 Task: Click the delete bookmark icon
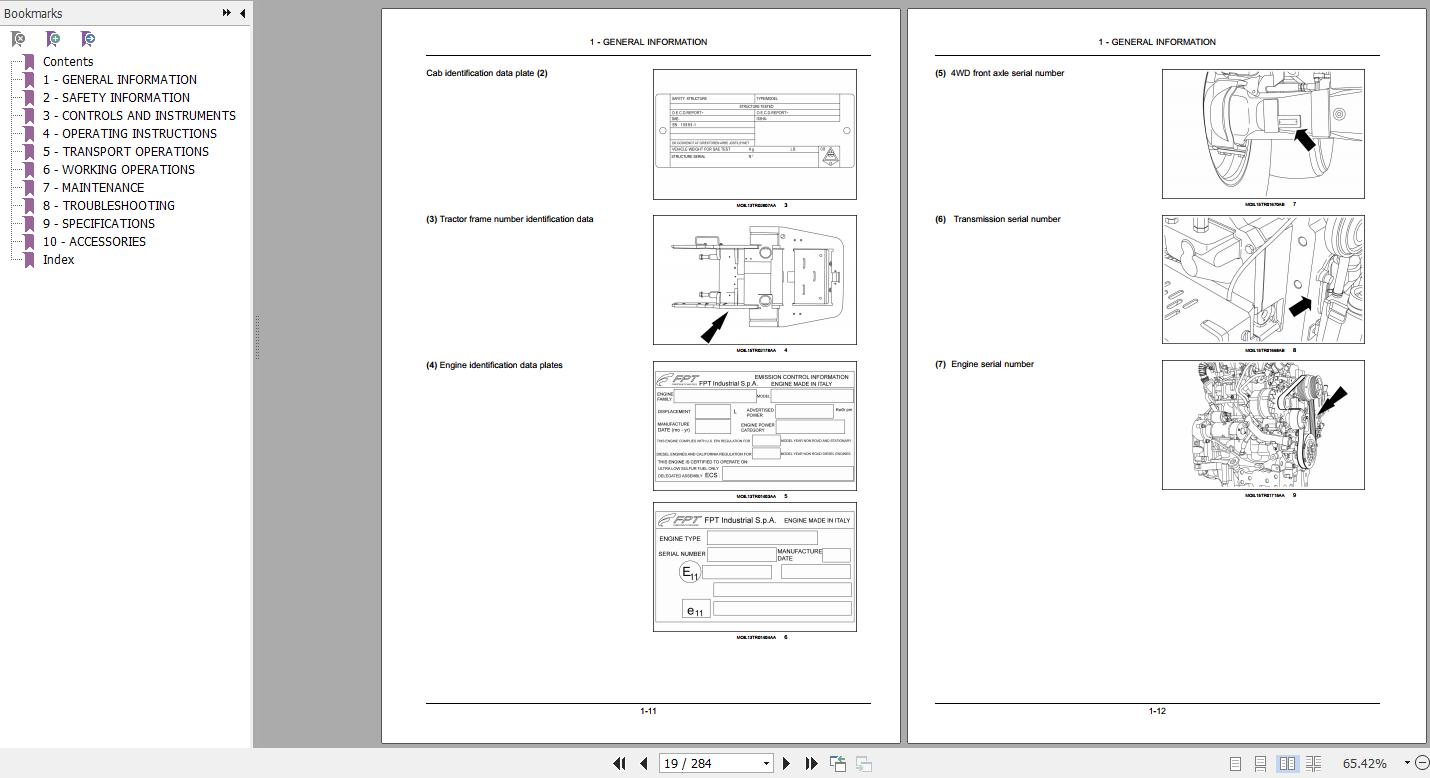click(x=18, y=39)
